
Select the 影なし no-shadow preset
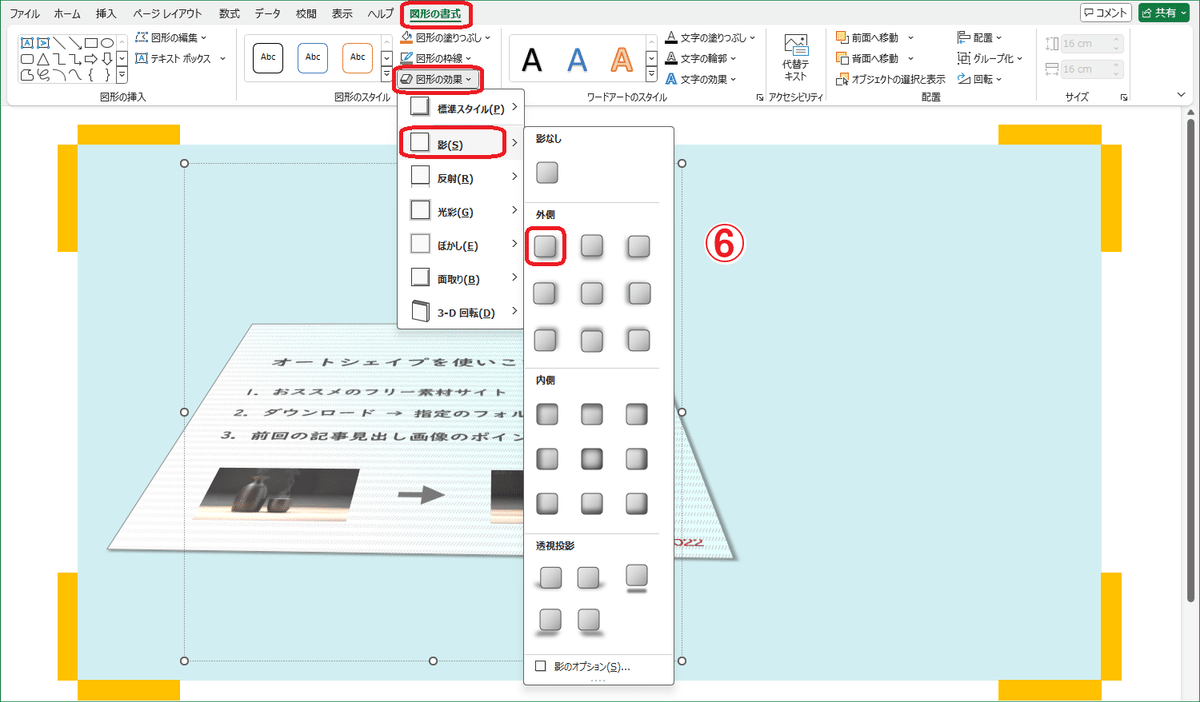tap(547, 173)
